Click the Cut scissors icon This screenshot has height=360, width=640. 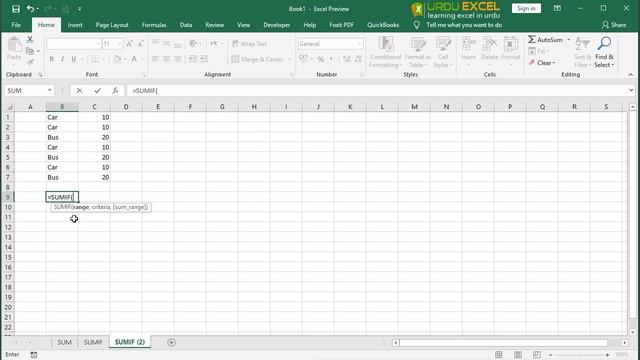pyautogui.click(x=30, y=39)
